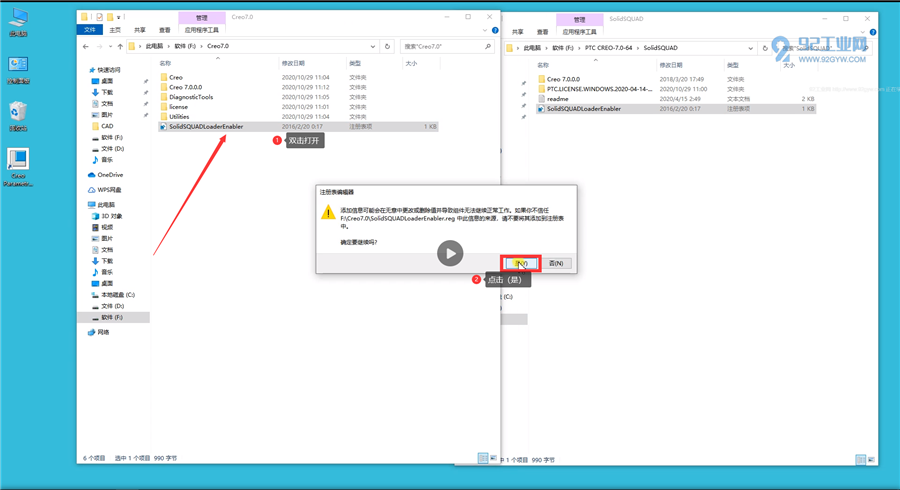
Task: Open the 共享 tab in Creo7.0 window
Action: pyautogui.click(x=139, y=30)
